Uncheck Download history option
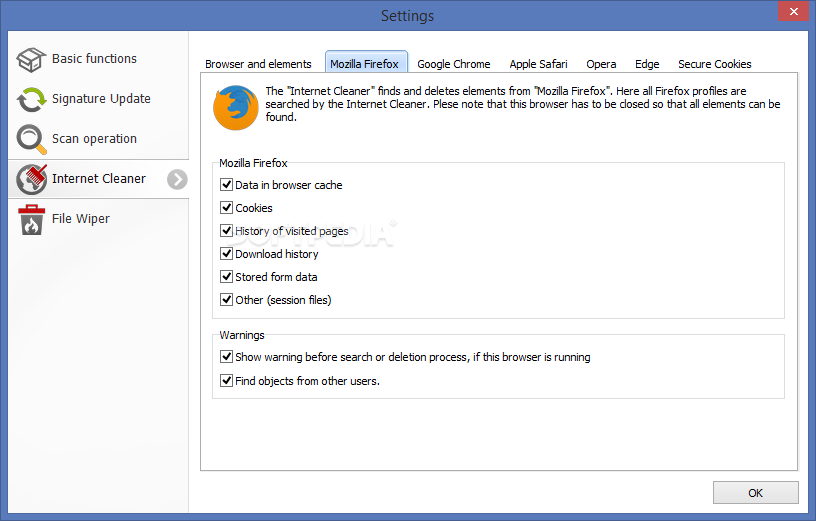Screen dimensions: 816x521 [226, 253]
